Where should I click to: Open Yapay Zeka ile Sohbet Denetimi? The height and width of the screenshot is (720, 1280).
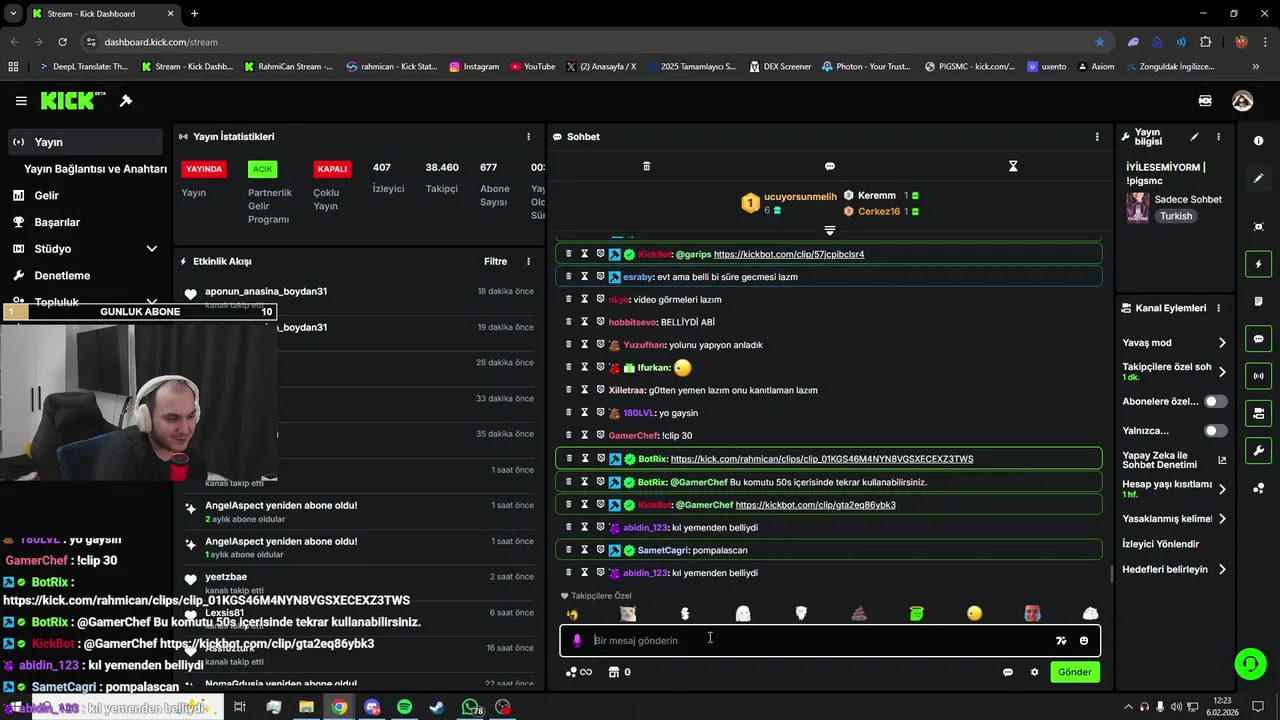click(1174, 460)
